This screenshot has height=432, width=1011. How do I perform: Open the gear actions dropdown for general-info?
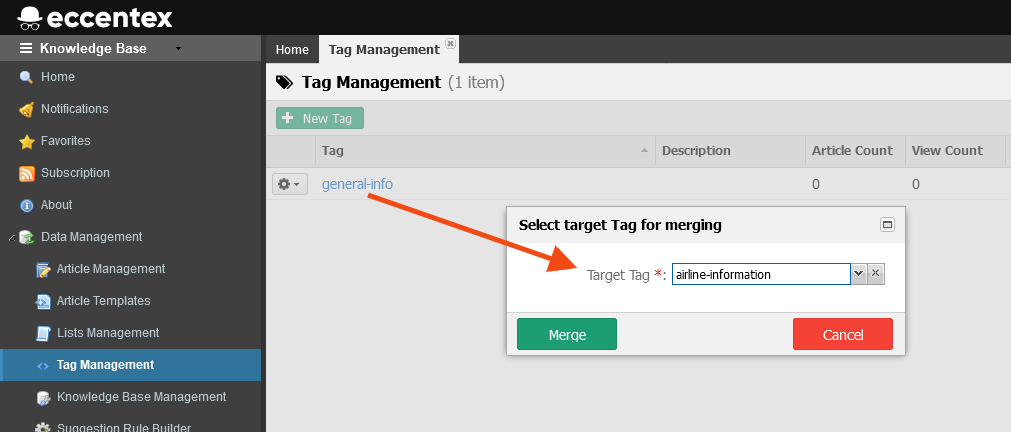[290, 184]
